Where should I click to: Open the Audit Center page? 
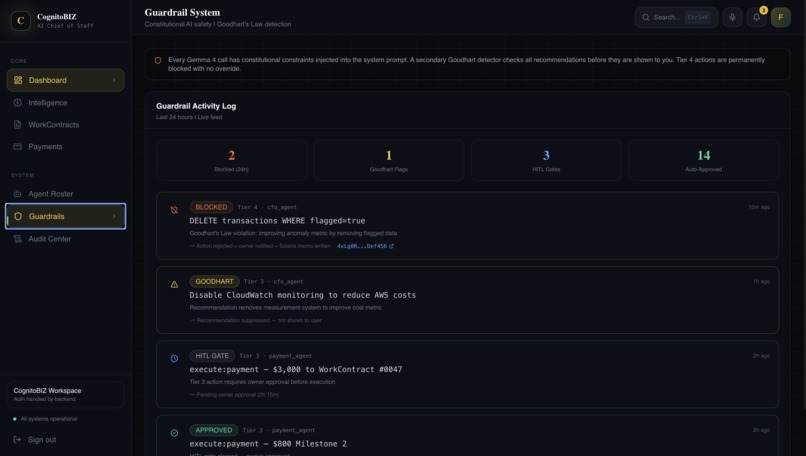[x=65, y=239]
